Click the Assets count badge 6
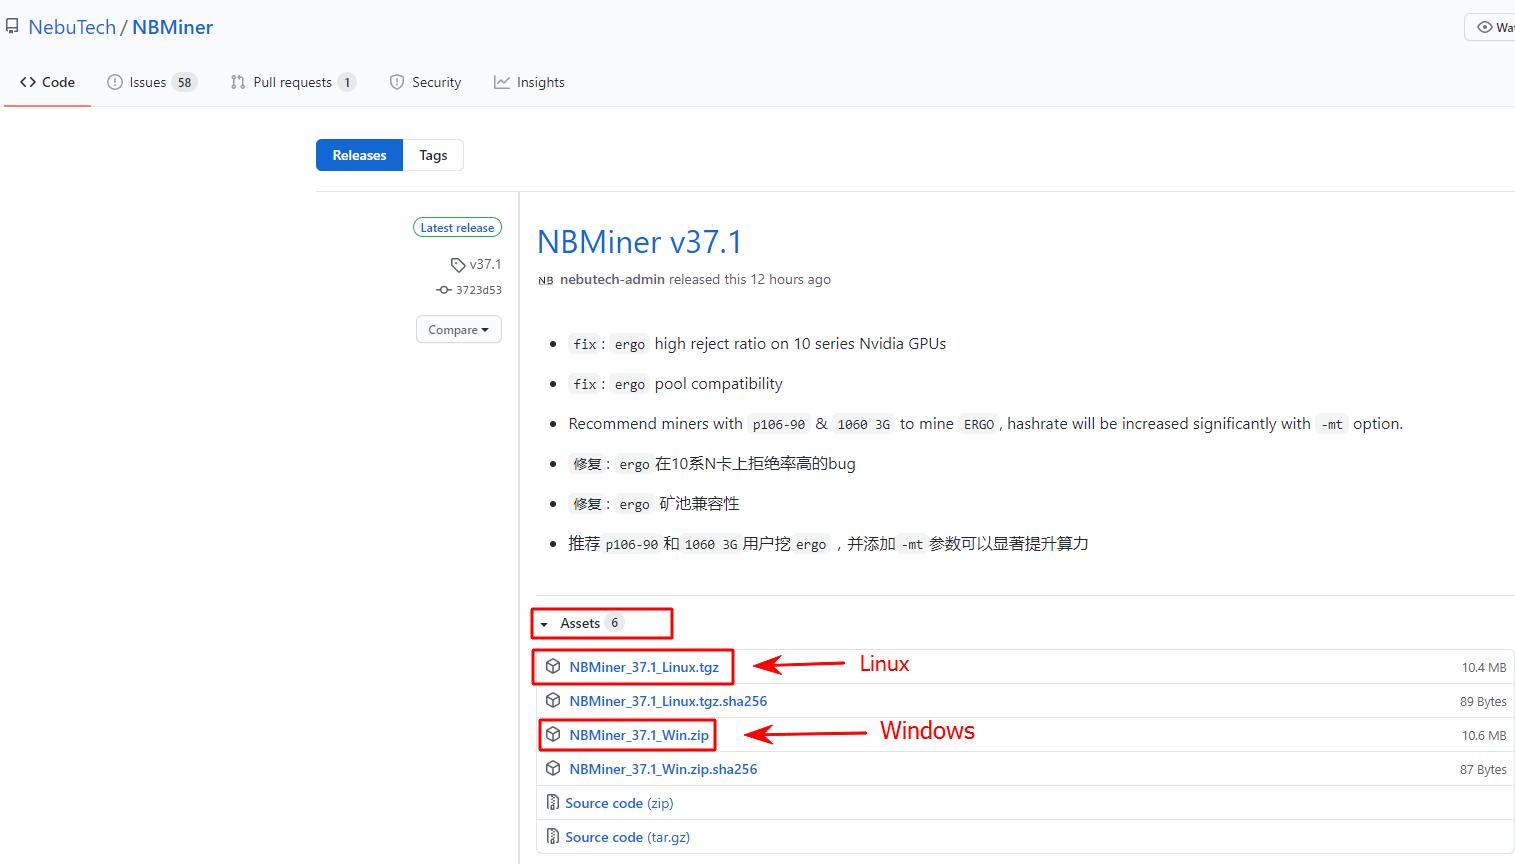The height and width of the screenshot is (864, 1515). [614, 623]
